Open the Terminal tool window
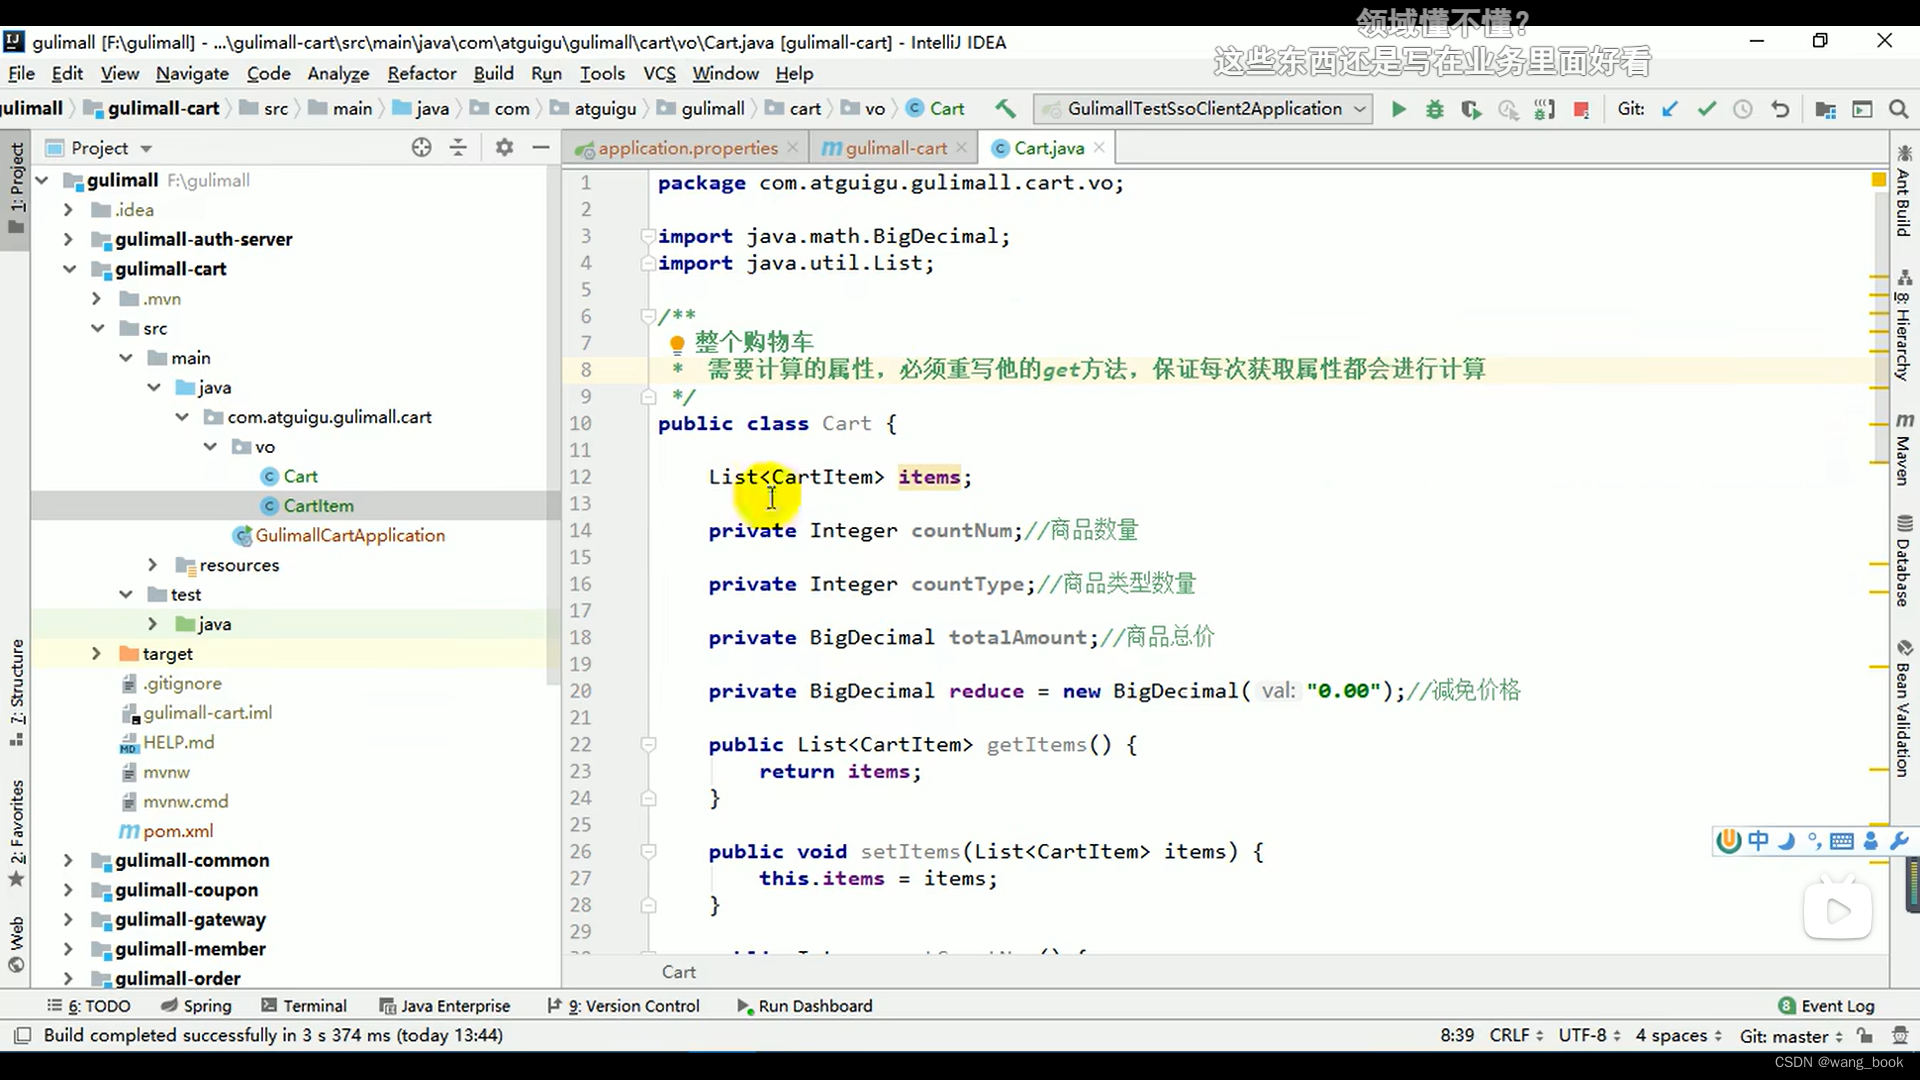 tap(304, 1005)
